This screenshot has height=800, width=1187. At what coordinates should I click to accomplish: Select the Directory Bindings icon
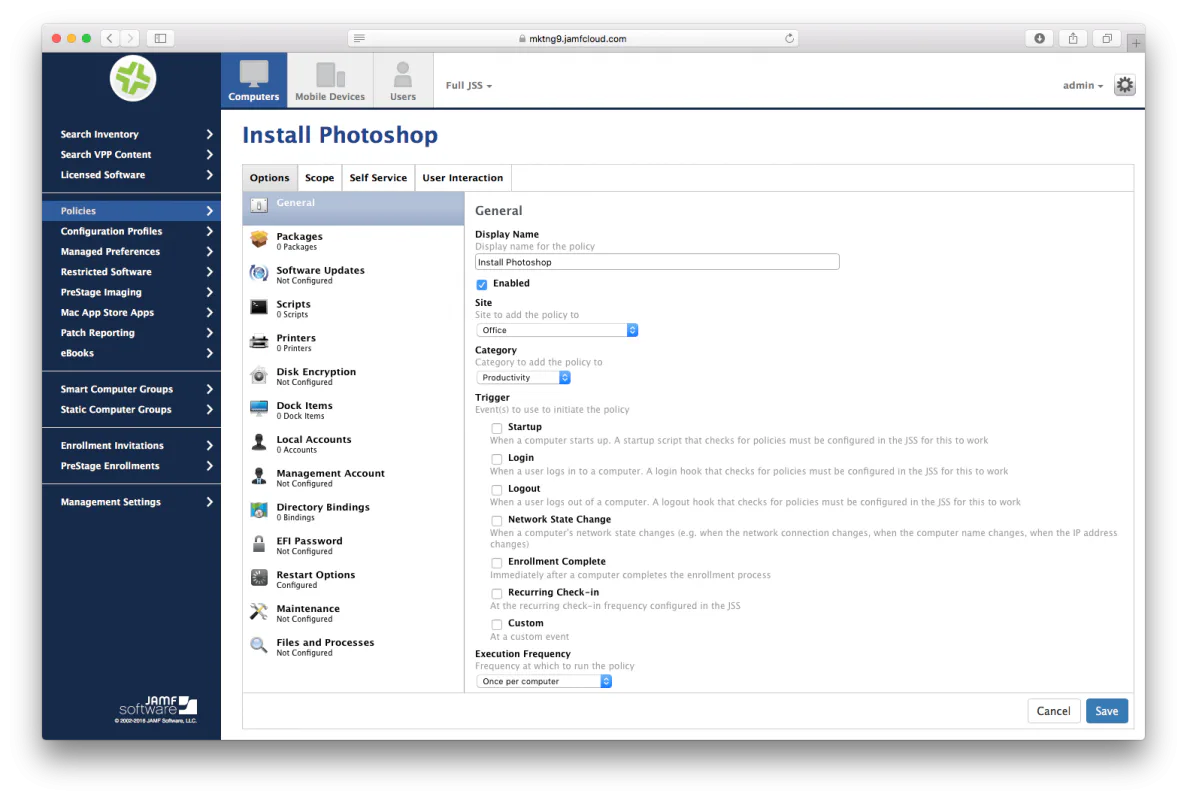(x=259, y=510)
